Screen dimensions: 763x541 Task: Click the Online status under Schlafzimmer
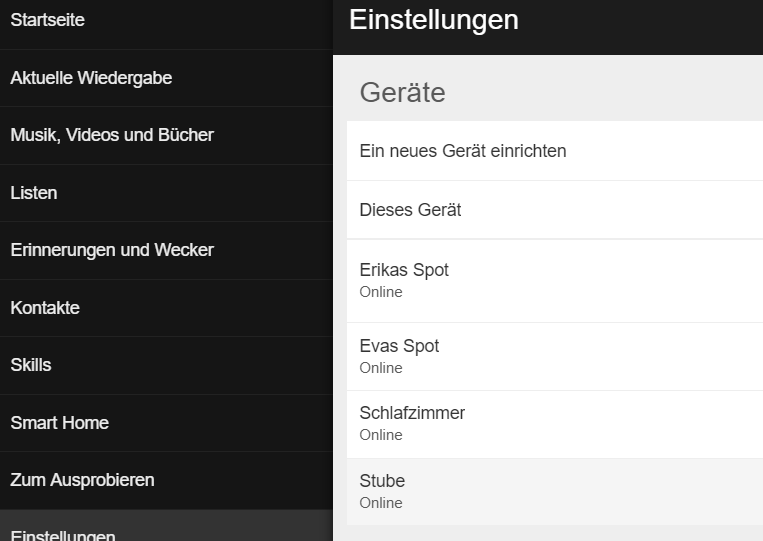[x=381, y=435]
